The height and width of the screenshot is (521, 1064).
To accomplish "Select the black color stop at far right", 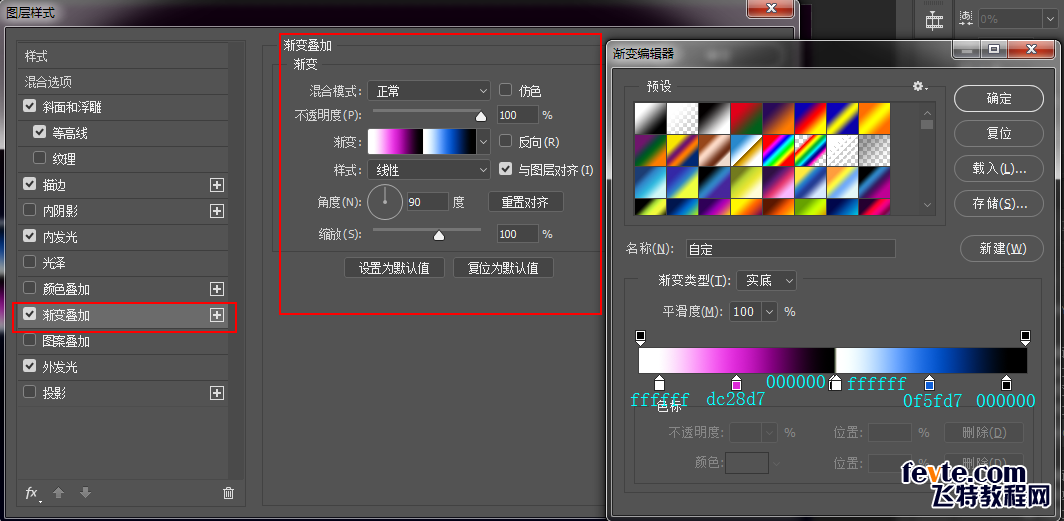I will point(1006,383).
